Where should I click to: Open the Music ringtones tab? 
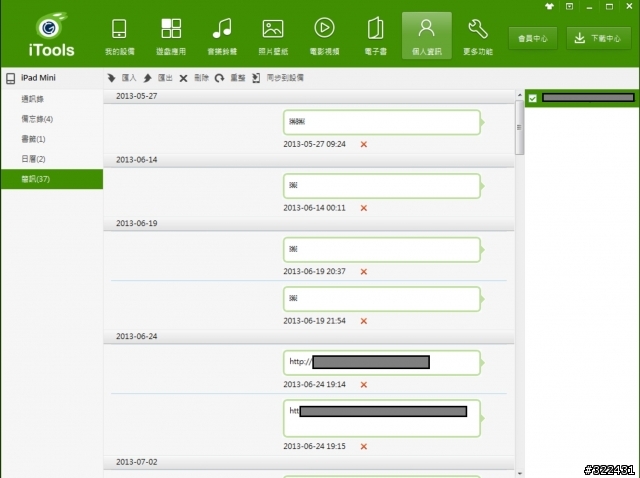(x=222, y=36)
